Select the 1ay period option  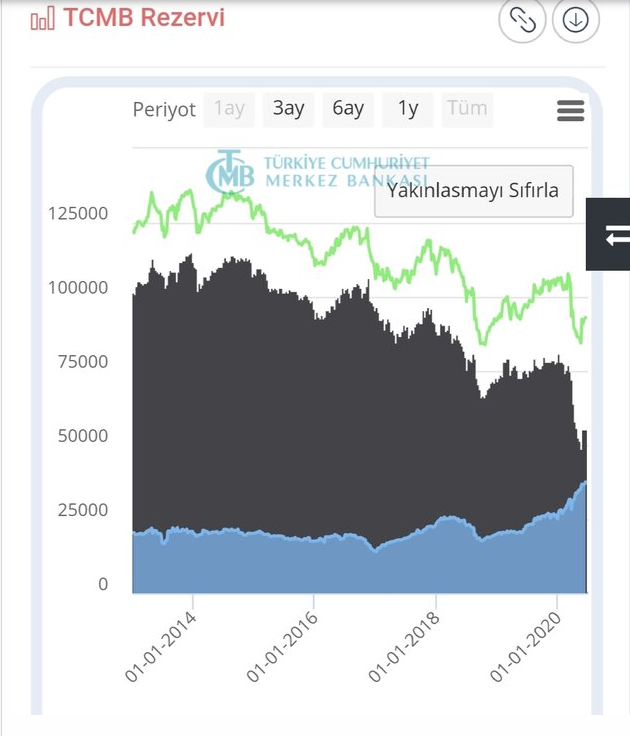tap(229, 109)
